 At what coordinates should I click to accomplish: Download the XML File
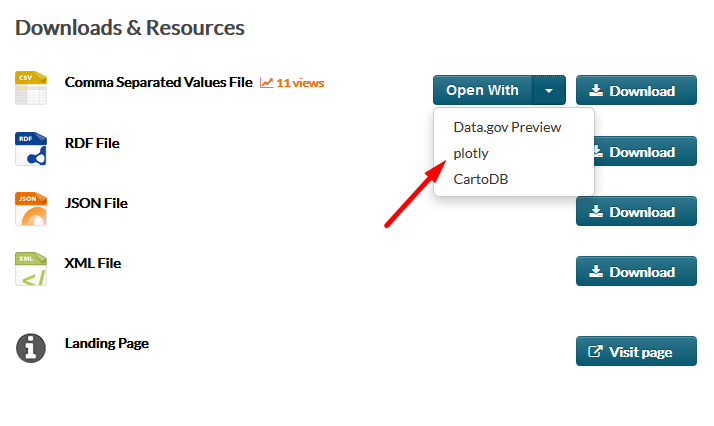[x=636, y=271]
